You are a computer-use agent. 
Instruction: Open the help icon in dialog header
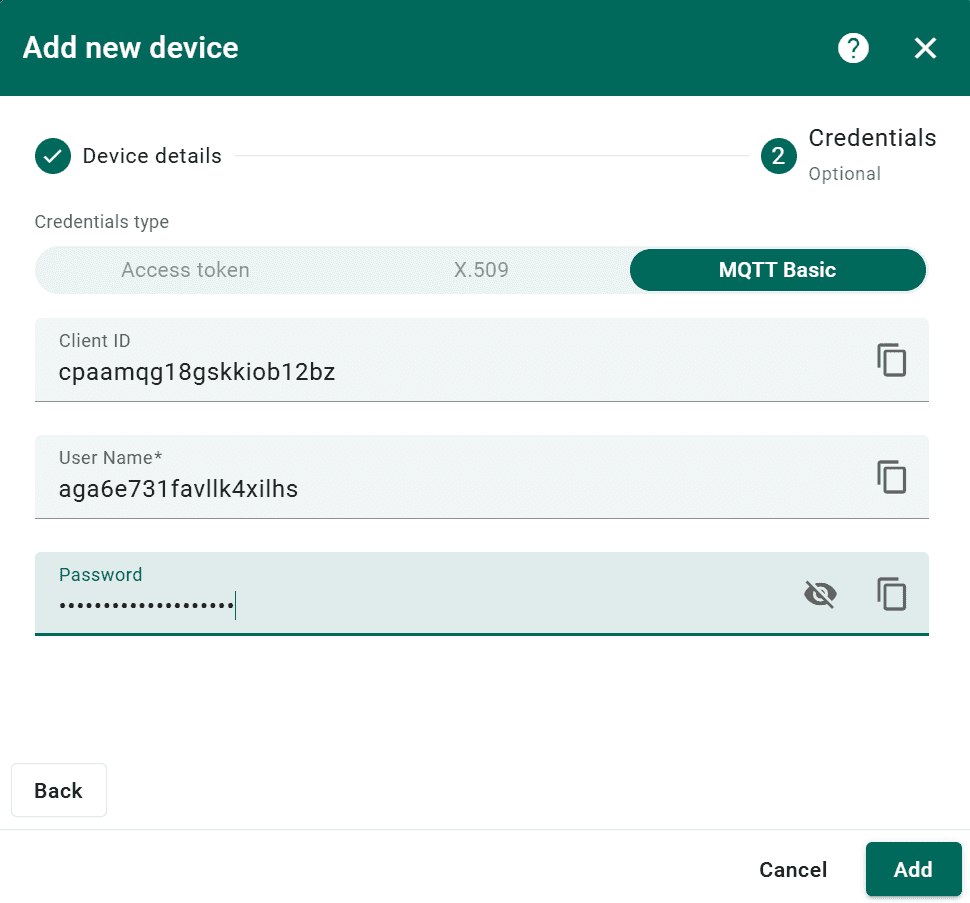point(853,48)
